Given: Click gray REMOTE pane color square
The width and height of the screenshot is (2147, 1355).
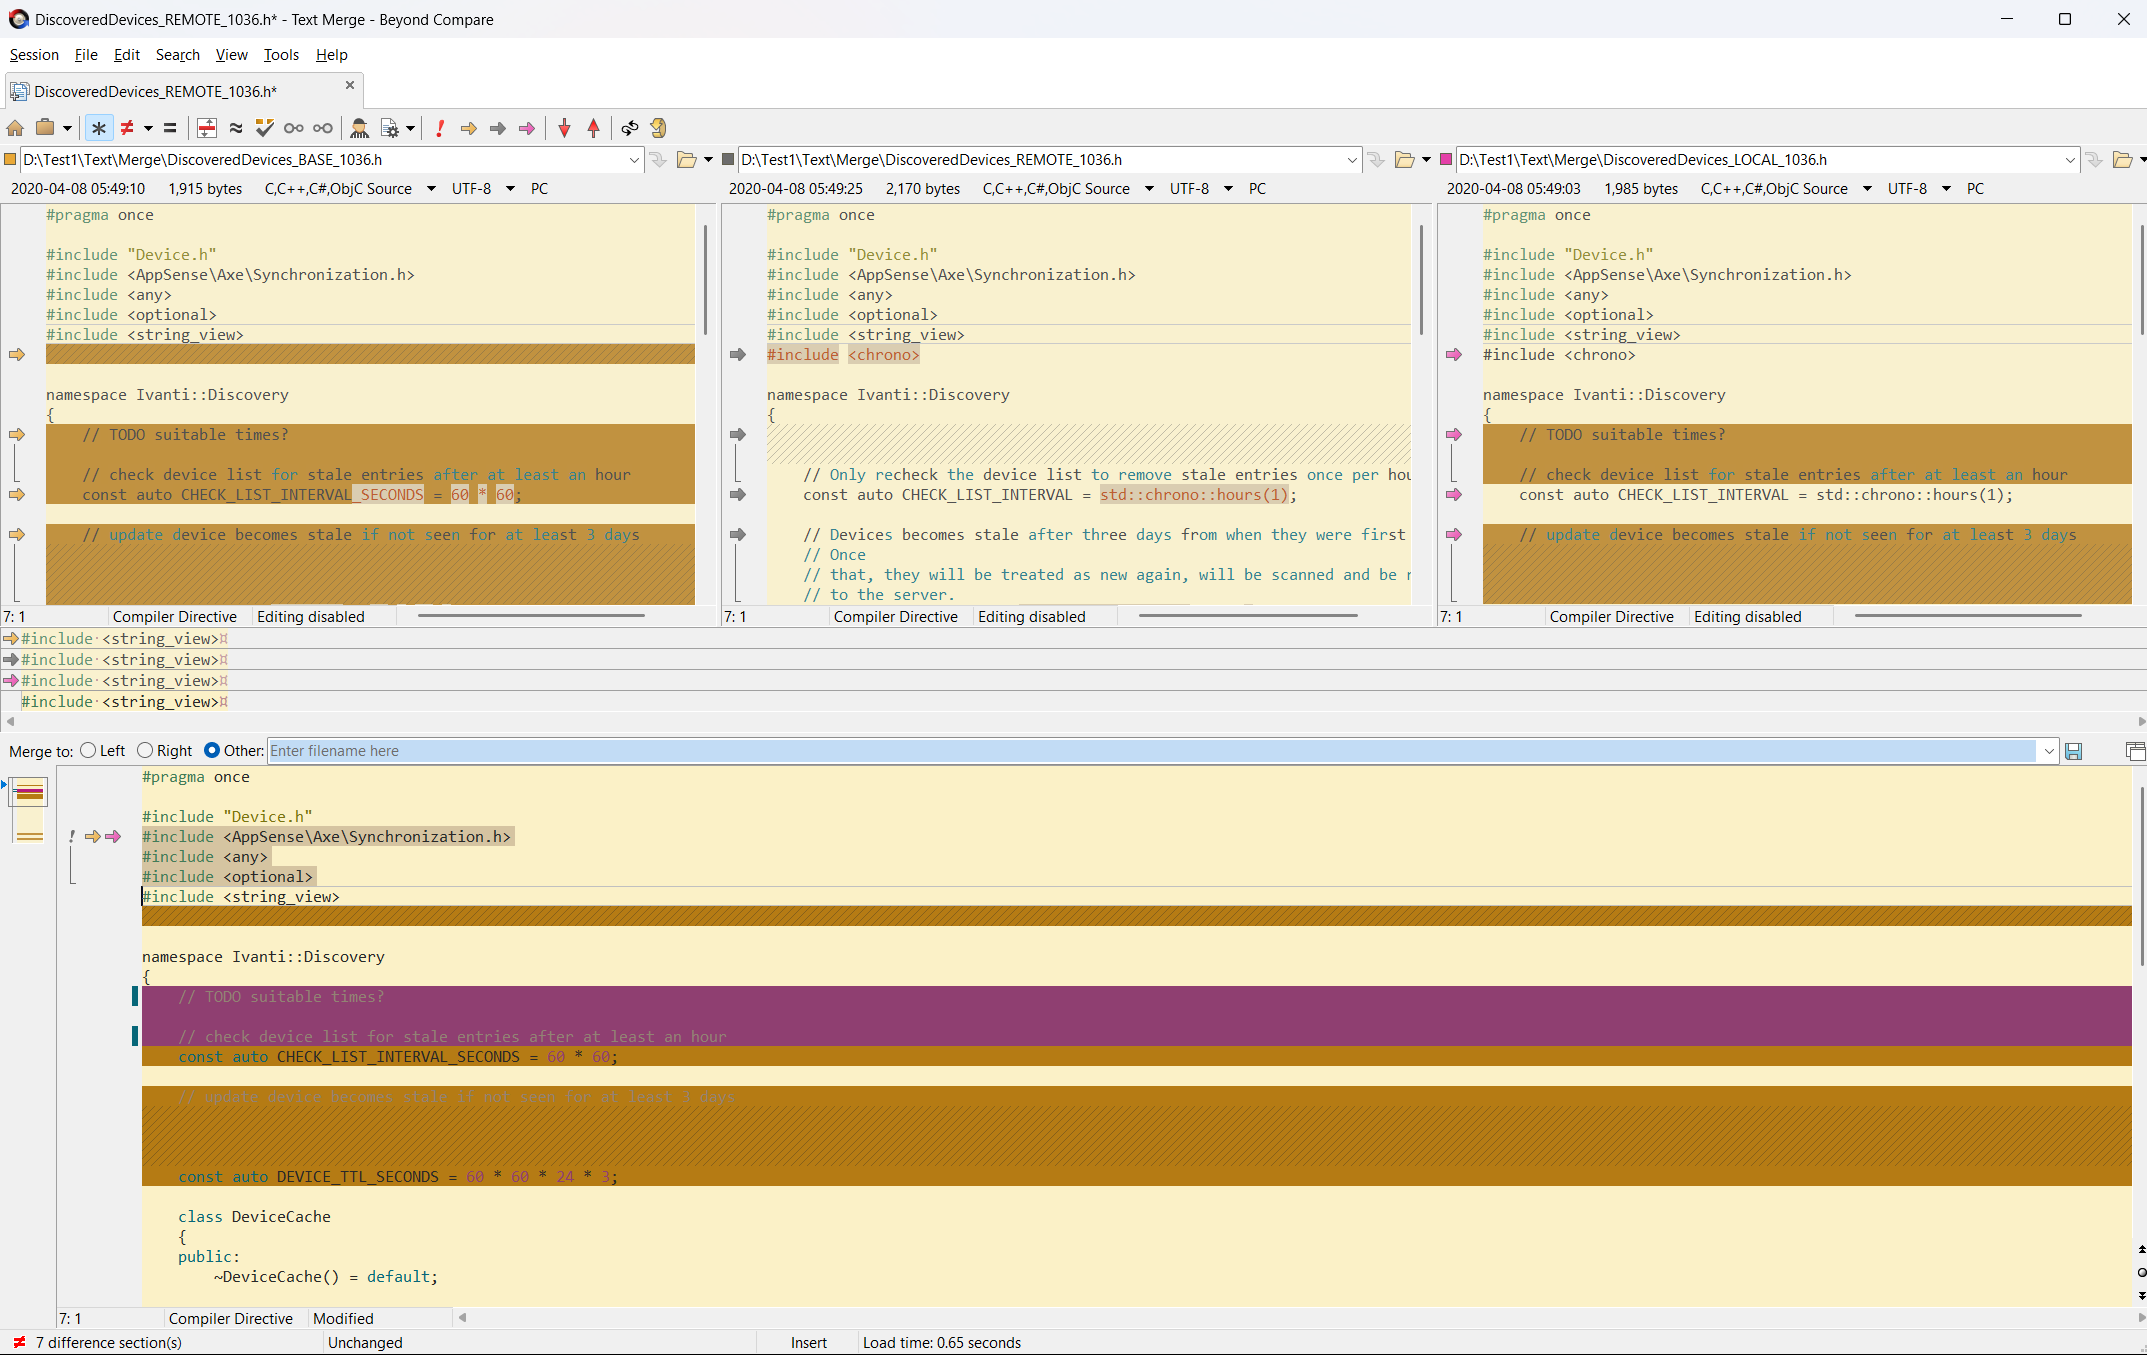Looking at the screenshot, I should pyautogui.click(x=728, y=160).
